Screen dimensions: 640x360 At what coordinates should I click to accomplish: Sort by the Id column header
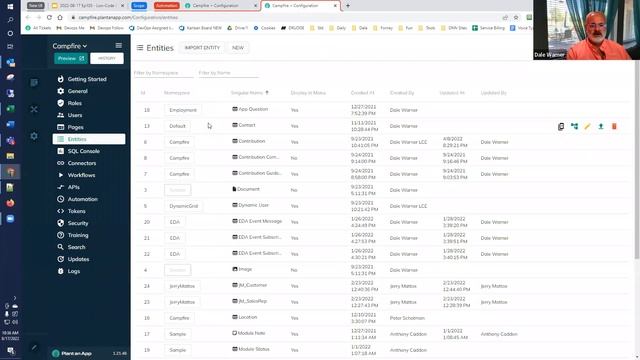coord(143,93)
